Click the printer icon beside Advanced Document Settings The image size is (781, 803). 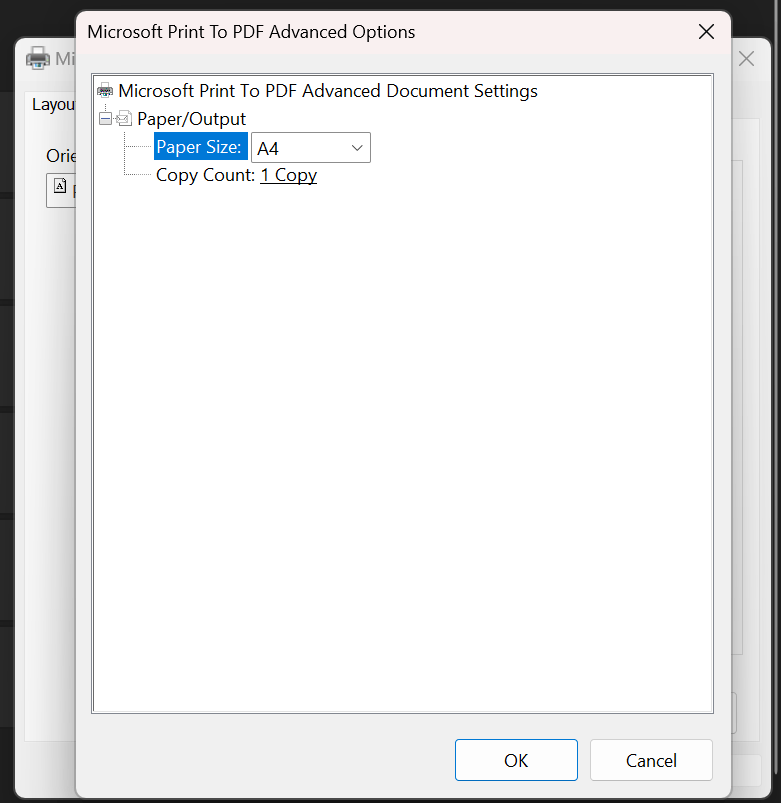click(104, 90)
